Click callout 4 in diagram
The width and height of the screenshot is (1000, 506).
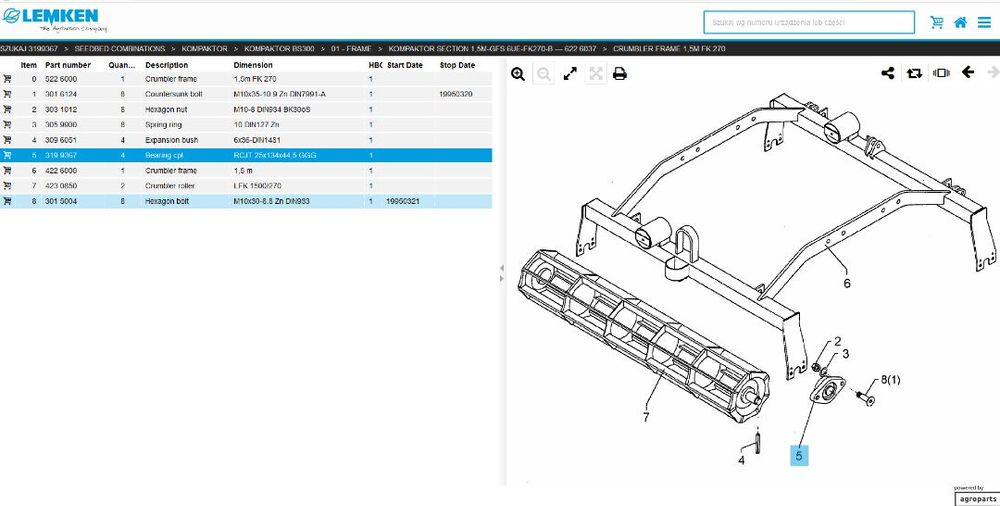[x=741, y=460]
